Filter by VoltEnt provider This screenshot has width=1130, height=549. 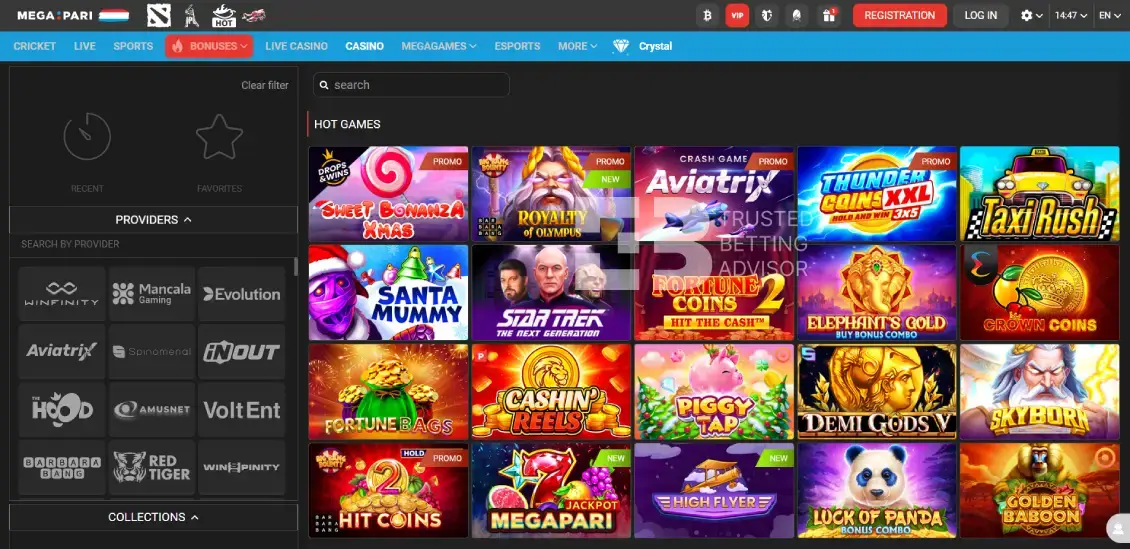click(x=241, y=410)
